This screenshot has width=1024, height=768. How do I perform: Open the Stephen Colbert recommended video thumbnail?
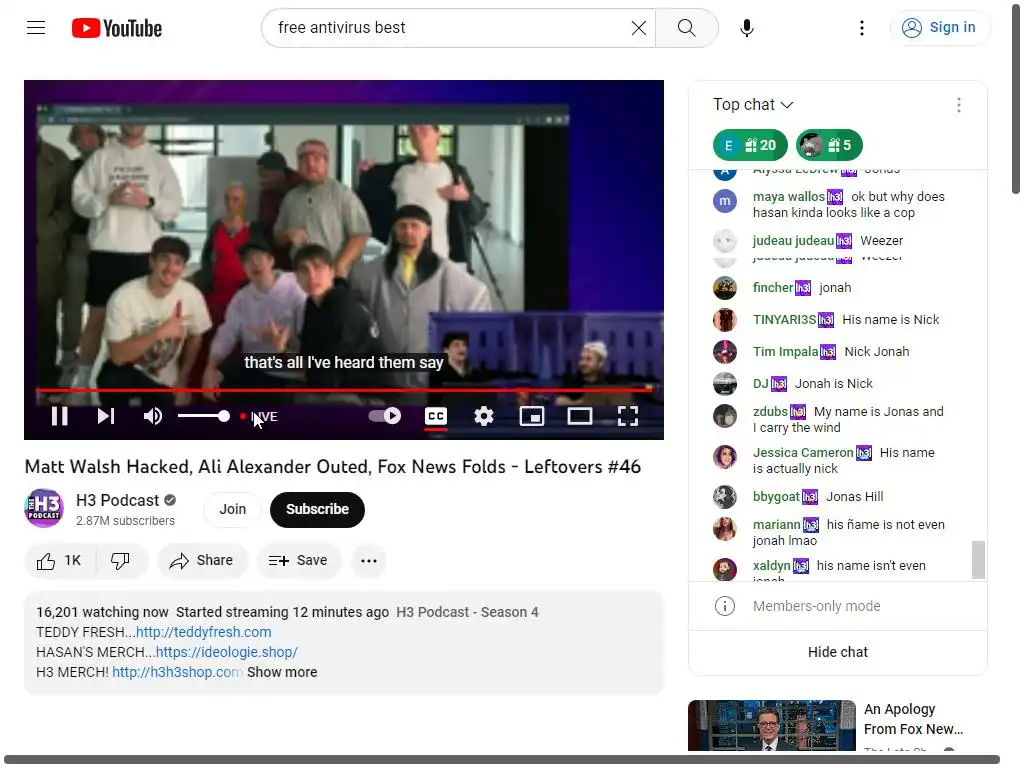(772, 726)
